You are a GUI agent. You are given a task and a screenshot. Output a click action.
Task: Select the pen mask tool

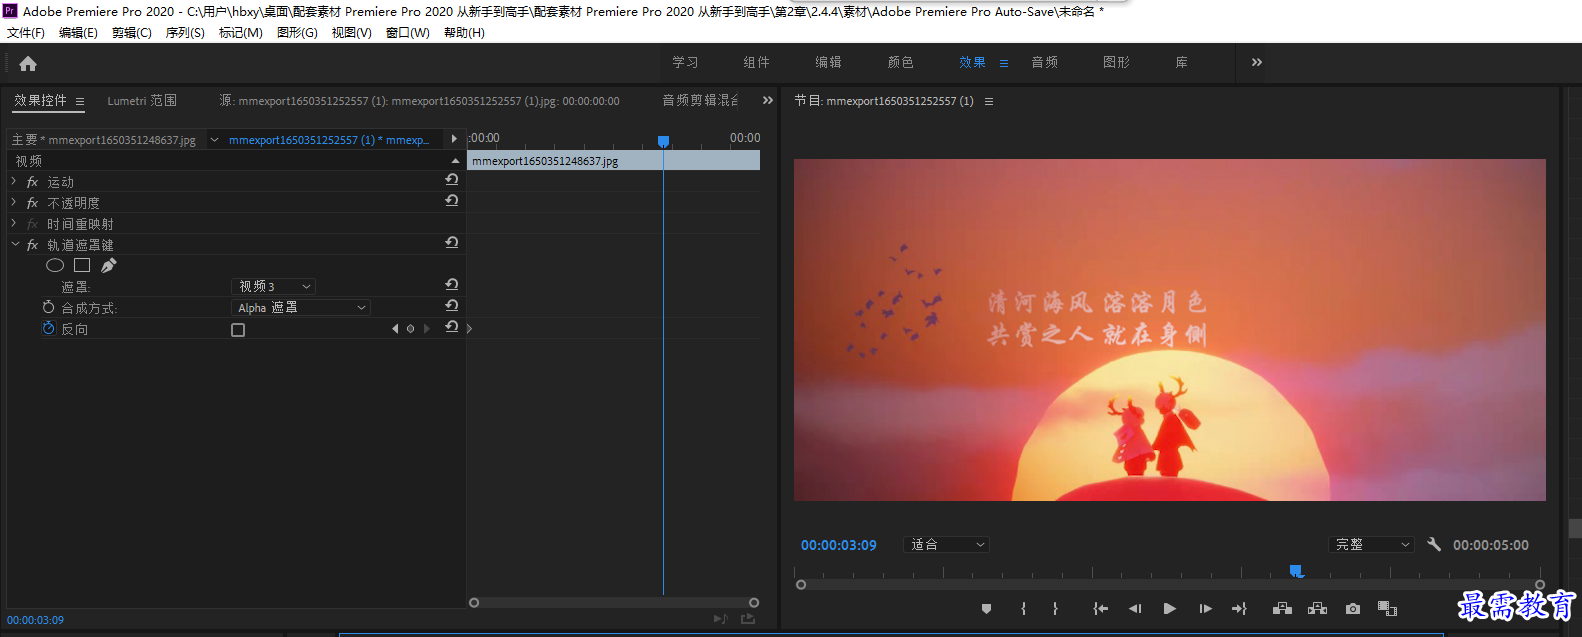109,265
